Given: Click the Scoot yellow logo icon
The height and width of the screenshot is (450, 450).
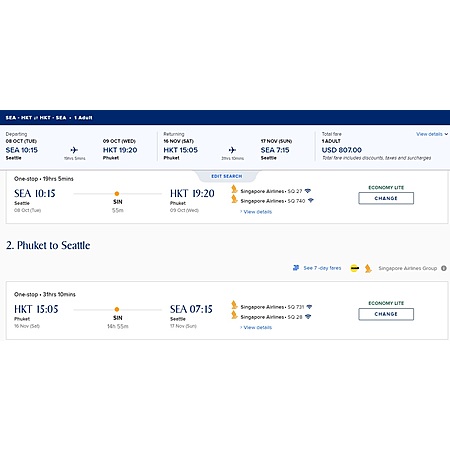Looking at the screenshot, I should pyautogui.click(x=354, y=268).
